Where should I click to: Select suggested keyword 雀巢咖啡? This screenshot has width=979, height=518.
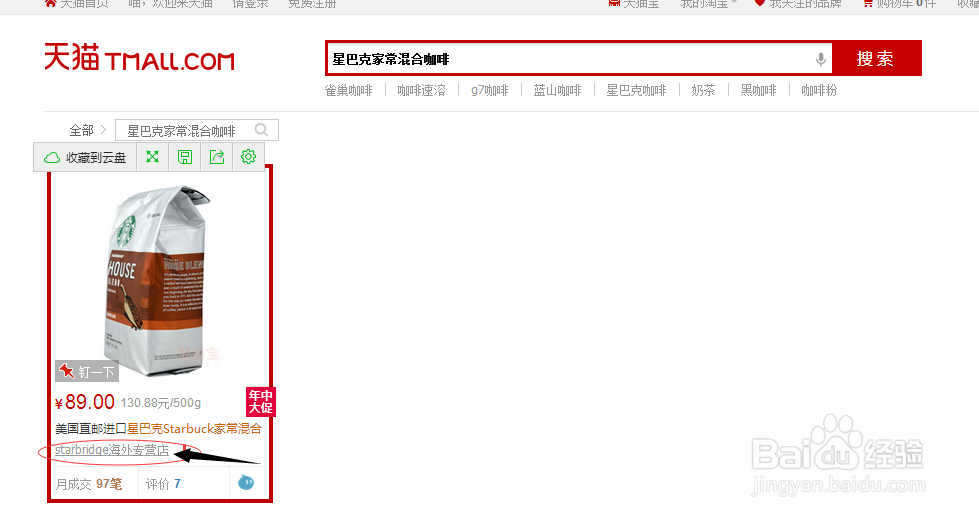(x=348, y=90)
